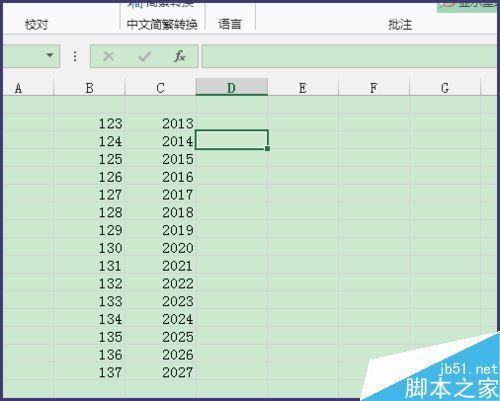
Task: Select column B header
Action: 89,88
